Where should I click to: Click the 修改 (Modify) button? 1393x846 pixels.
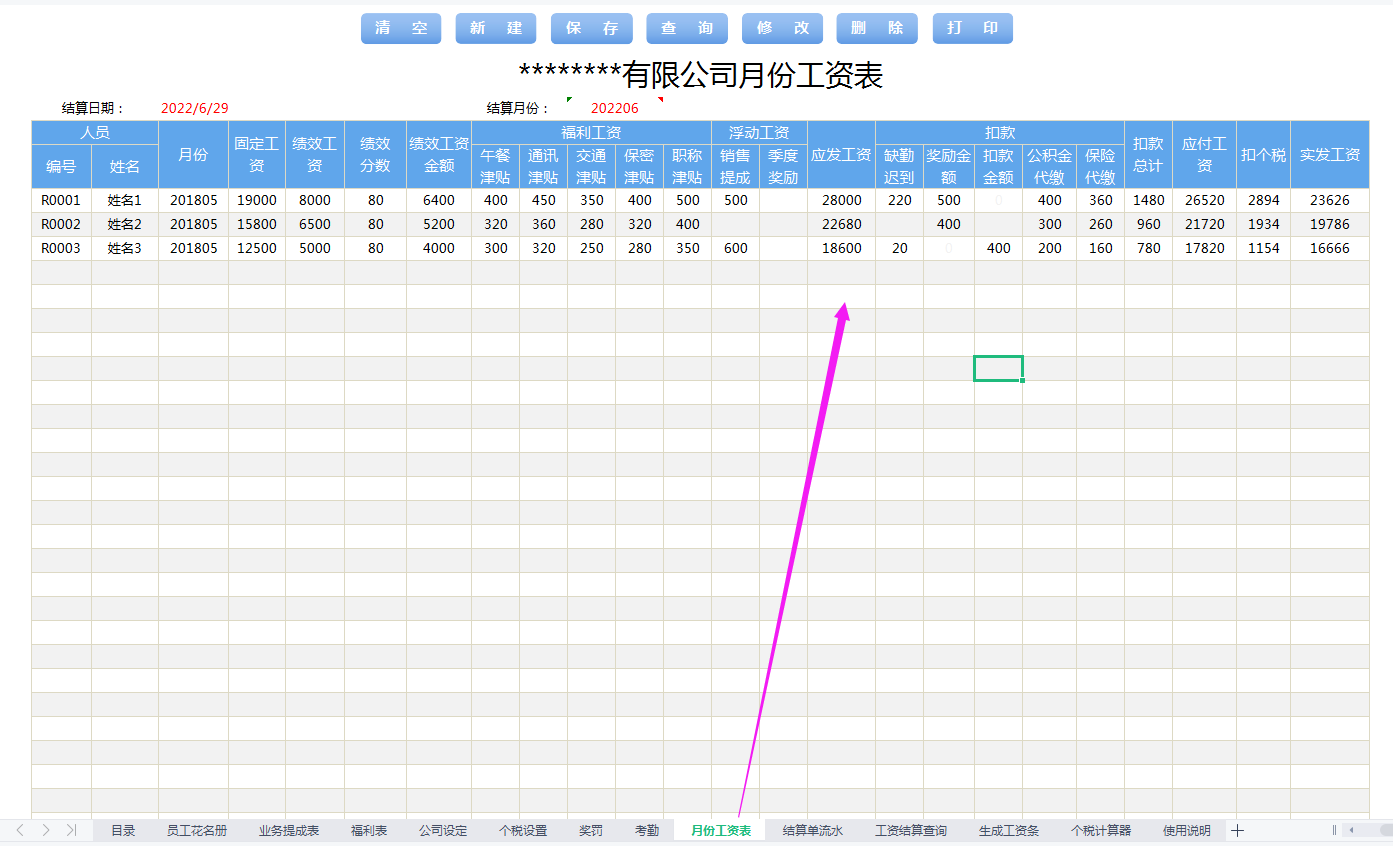tap(782, 28)
